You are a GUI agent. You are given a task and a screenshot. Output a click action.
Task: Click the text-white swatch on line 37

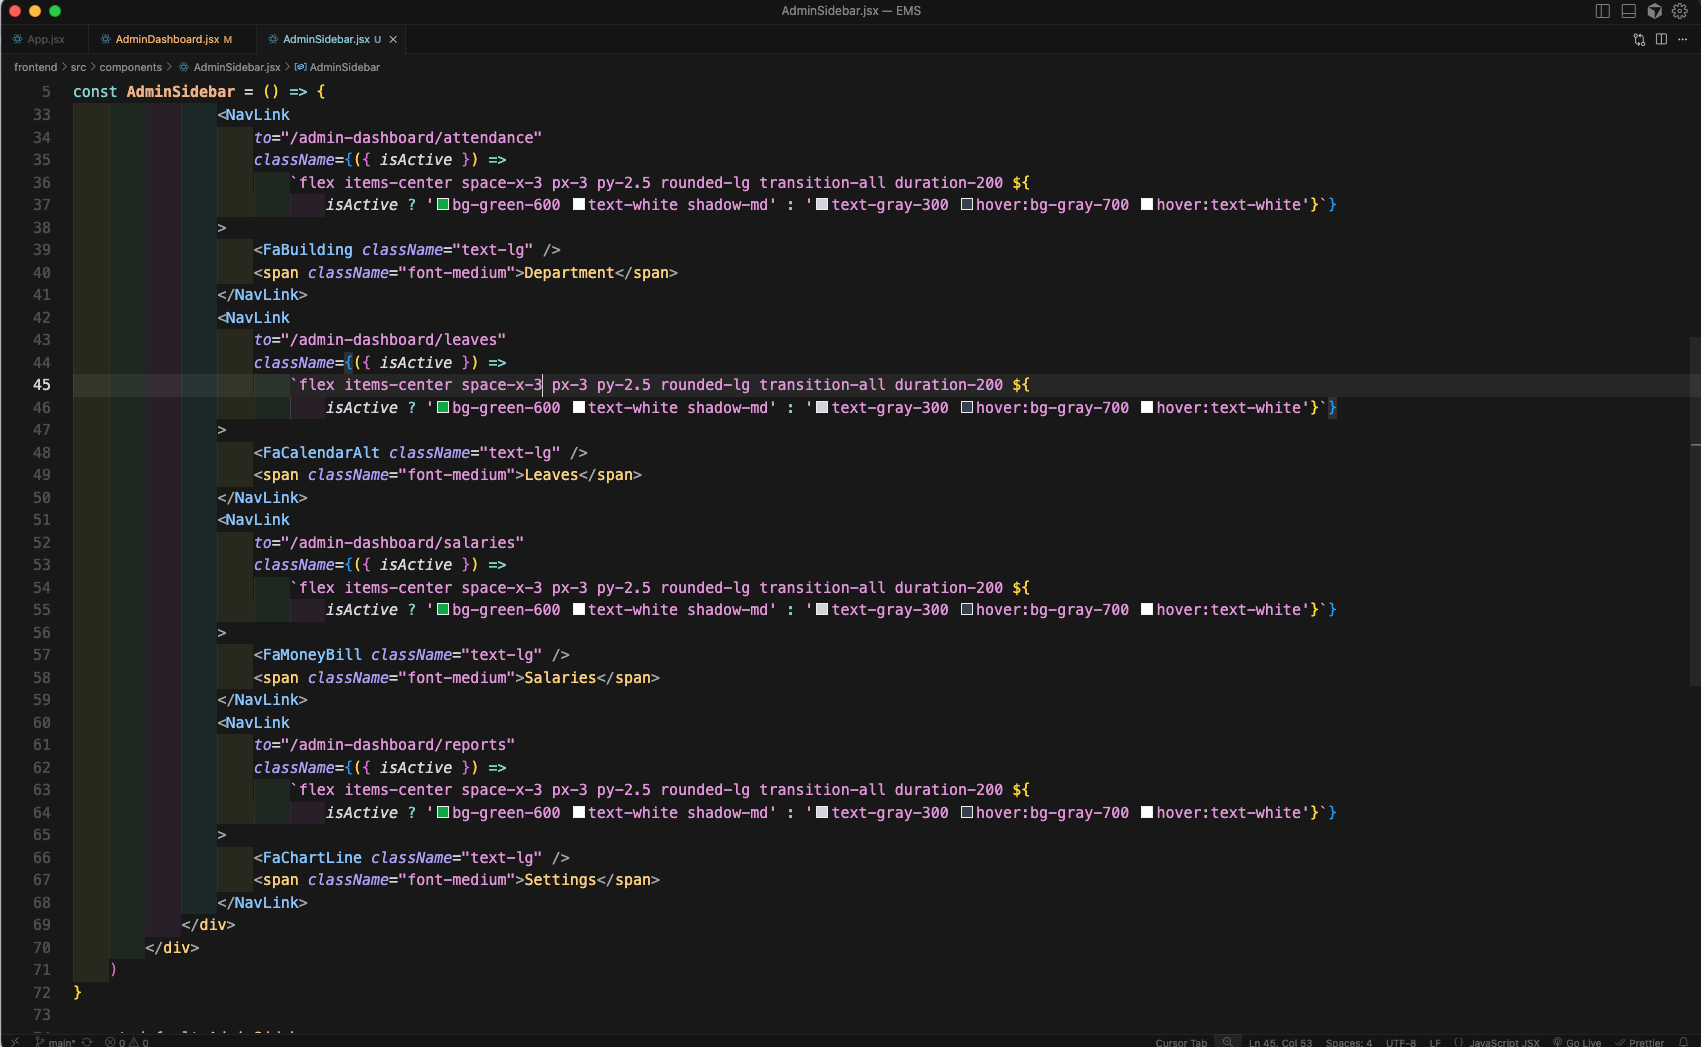[579, 205]
